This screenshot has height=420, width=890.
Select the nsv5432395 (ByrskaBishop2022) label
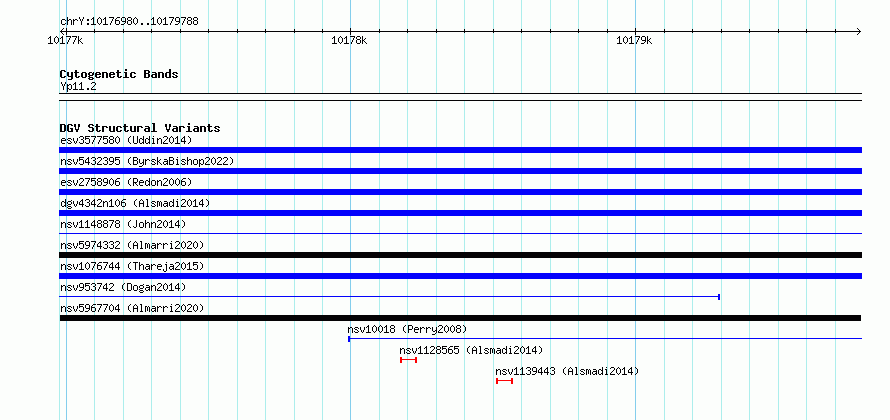coord(147,161)
